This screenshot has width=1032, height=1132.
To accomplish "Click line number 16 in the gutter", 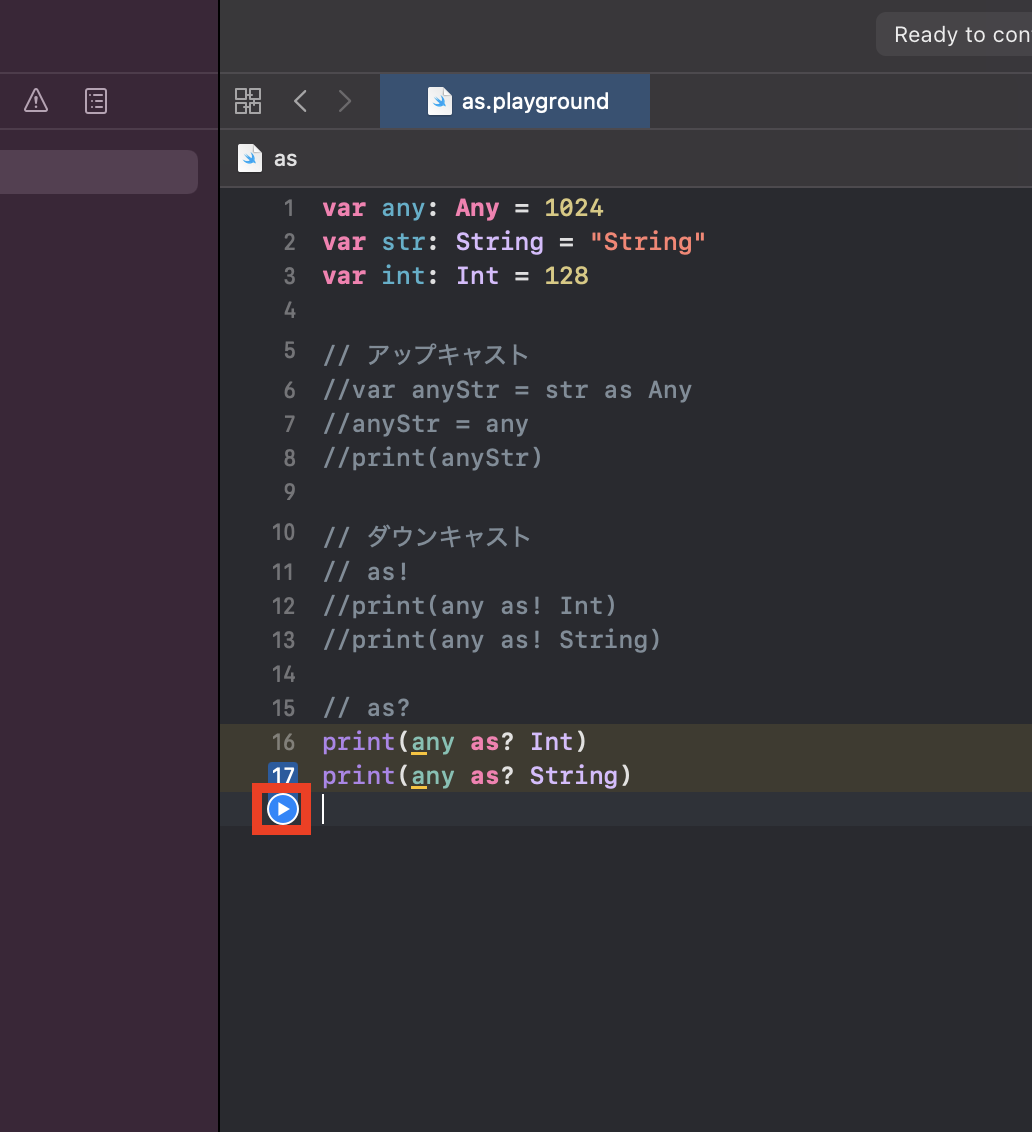I will (x=283, y=741).
